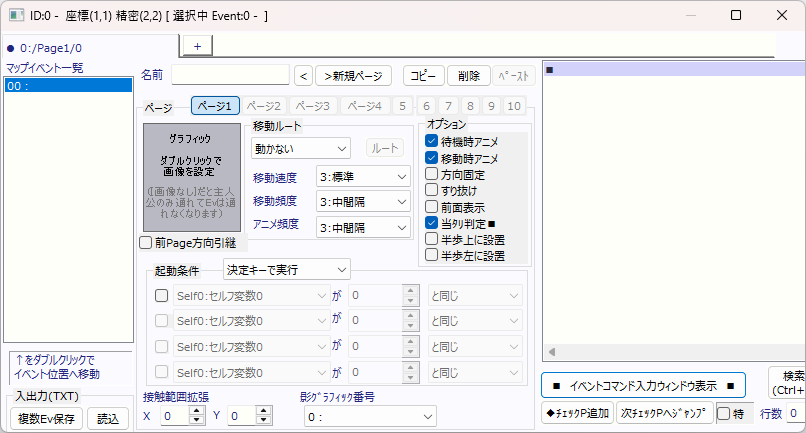Click the 接触範囲拡張 X input field
Image resolution: width=806 pixels, height=433 pixels.
175,416
